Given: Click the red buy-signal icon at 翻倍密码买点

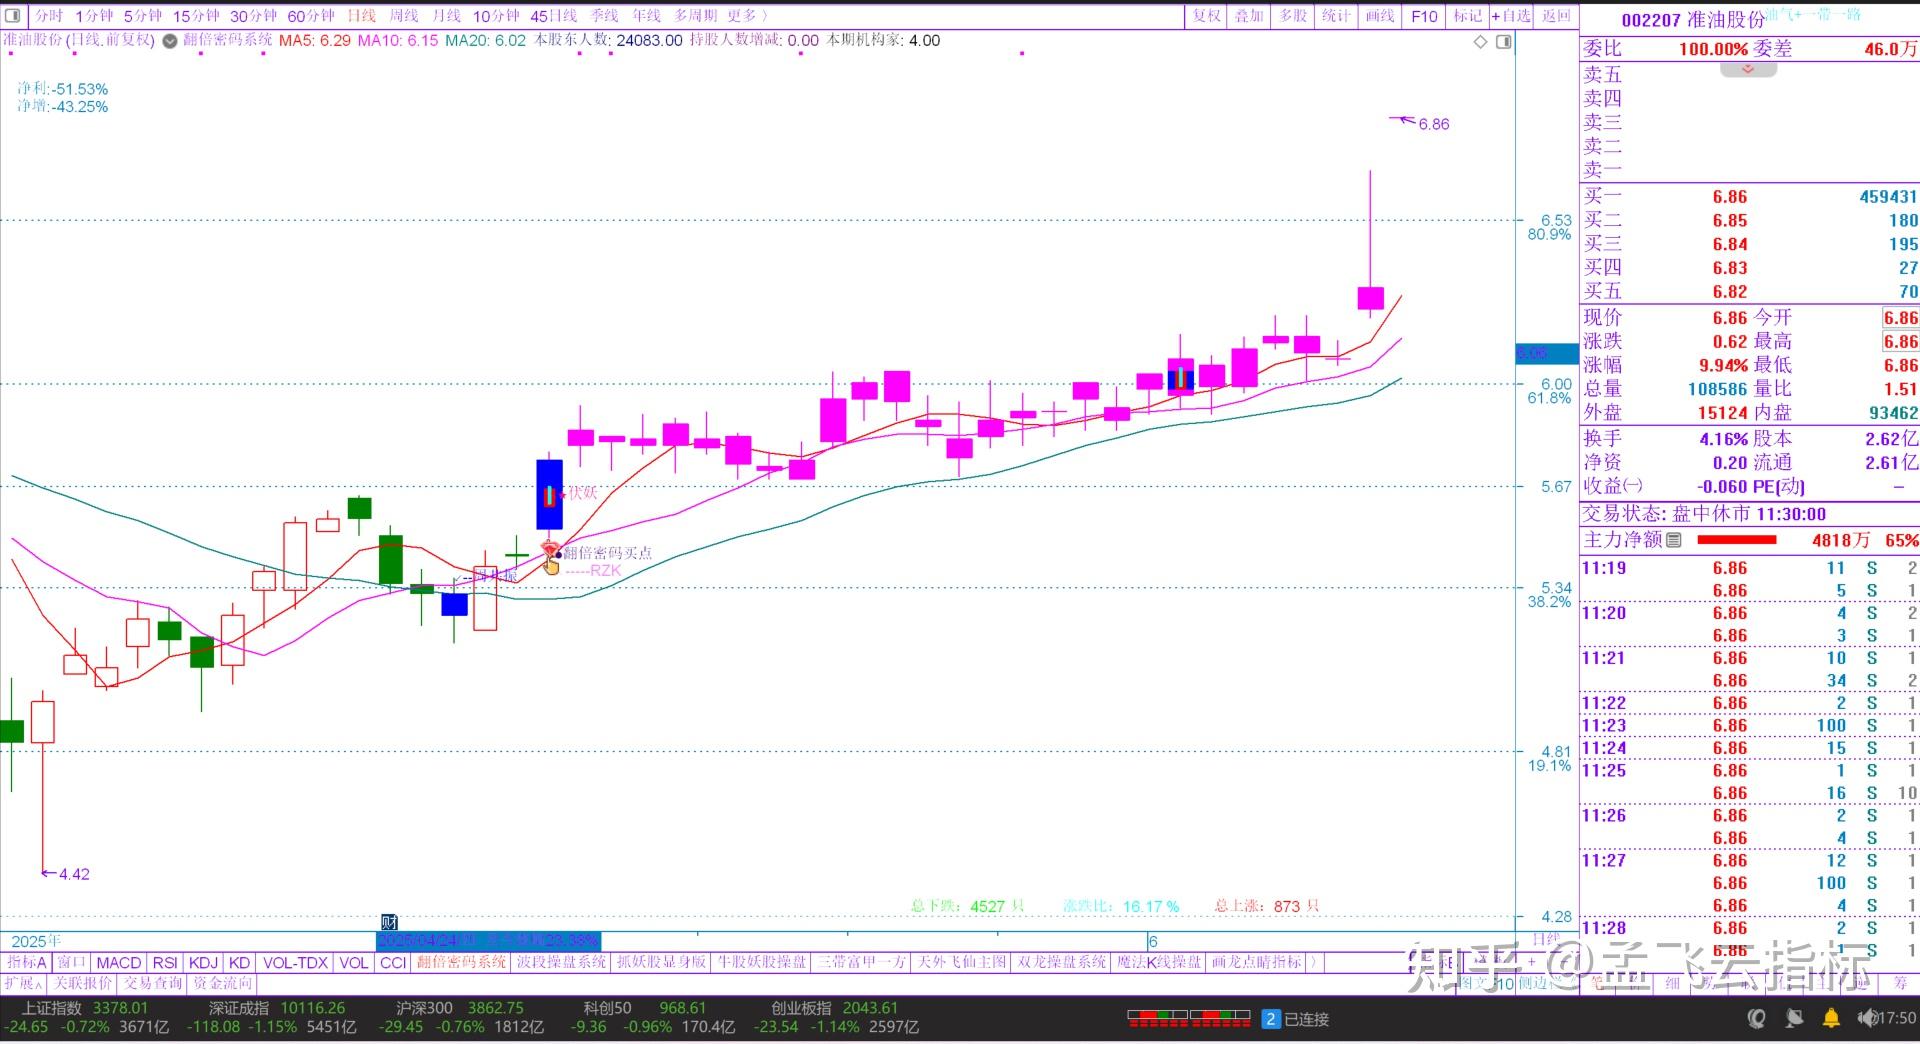Looking at the screenshot, I should [549, 548].
